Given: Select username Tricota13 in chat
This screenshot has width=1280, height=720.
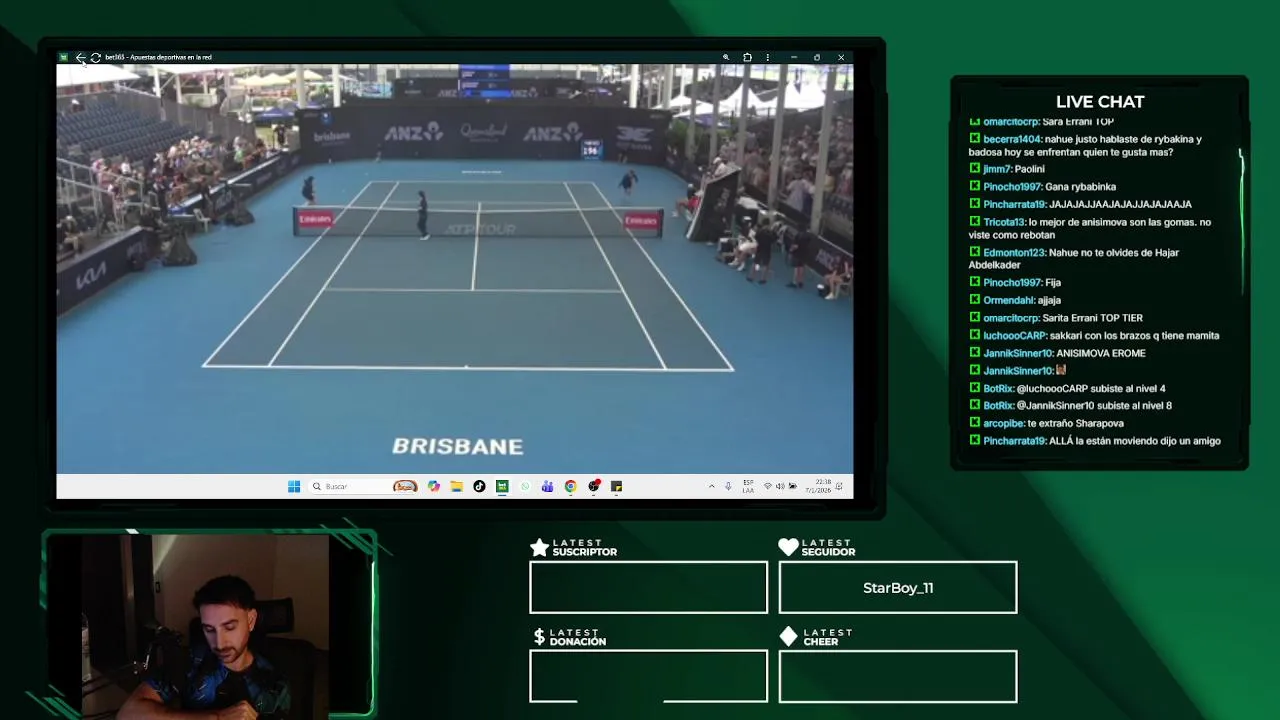Looking at the screenshot, I should click(1004, 222).
